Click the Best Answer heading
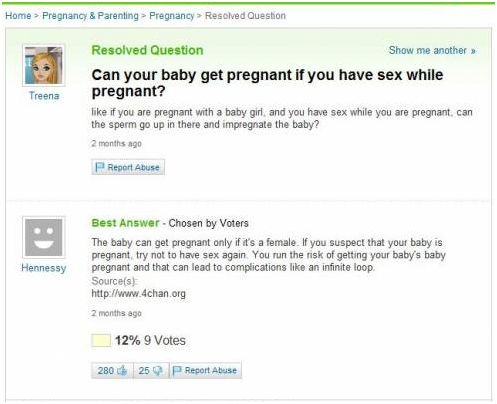Screen dimensions: 497x404 [125, 223]
